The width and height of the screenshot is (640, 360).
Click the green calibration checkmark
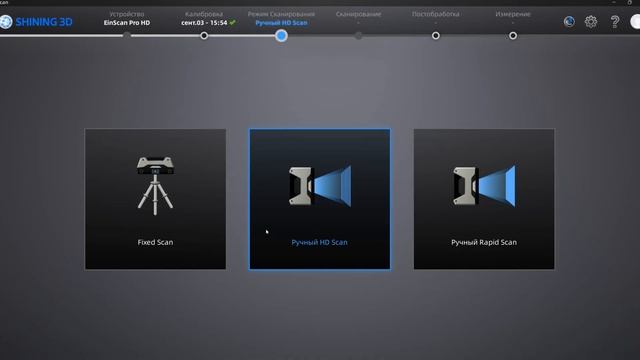point(232,22)
